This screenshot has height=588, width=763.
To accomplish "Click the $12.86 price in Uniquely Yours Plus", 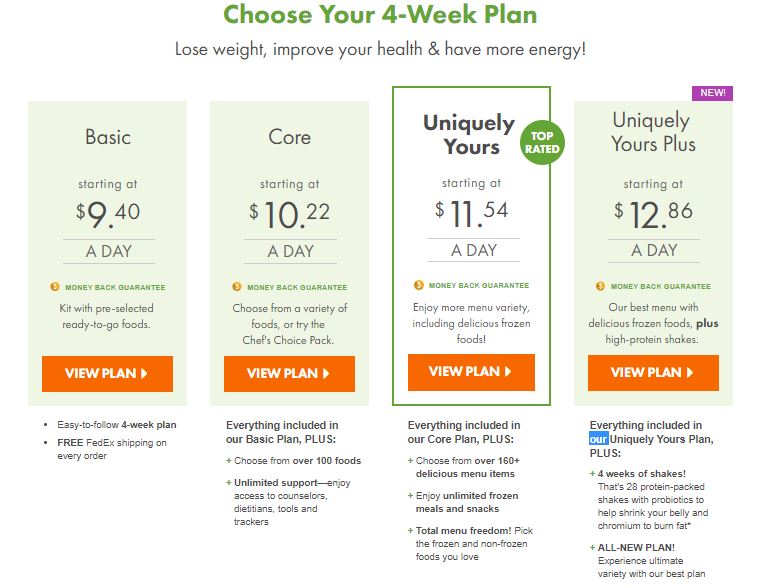I will coord(653,214).
